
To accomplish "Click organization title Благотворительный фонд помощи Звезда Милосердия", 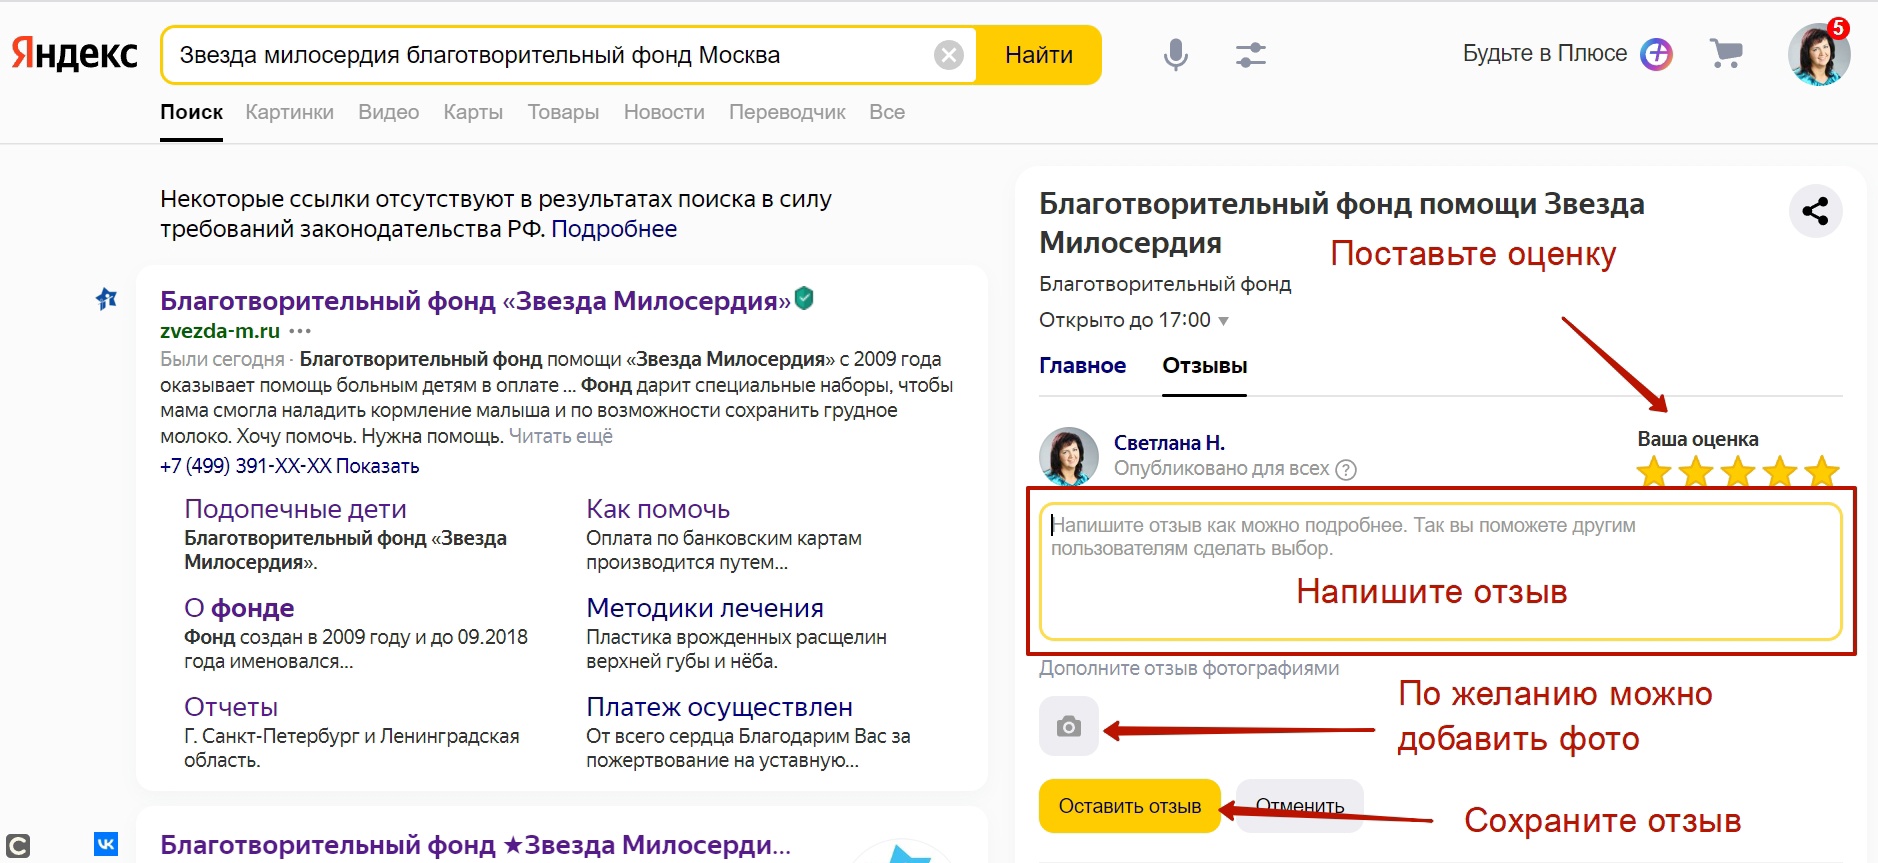I will [x=1342, y=223].
